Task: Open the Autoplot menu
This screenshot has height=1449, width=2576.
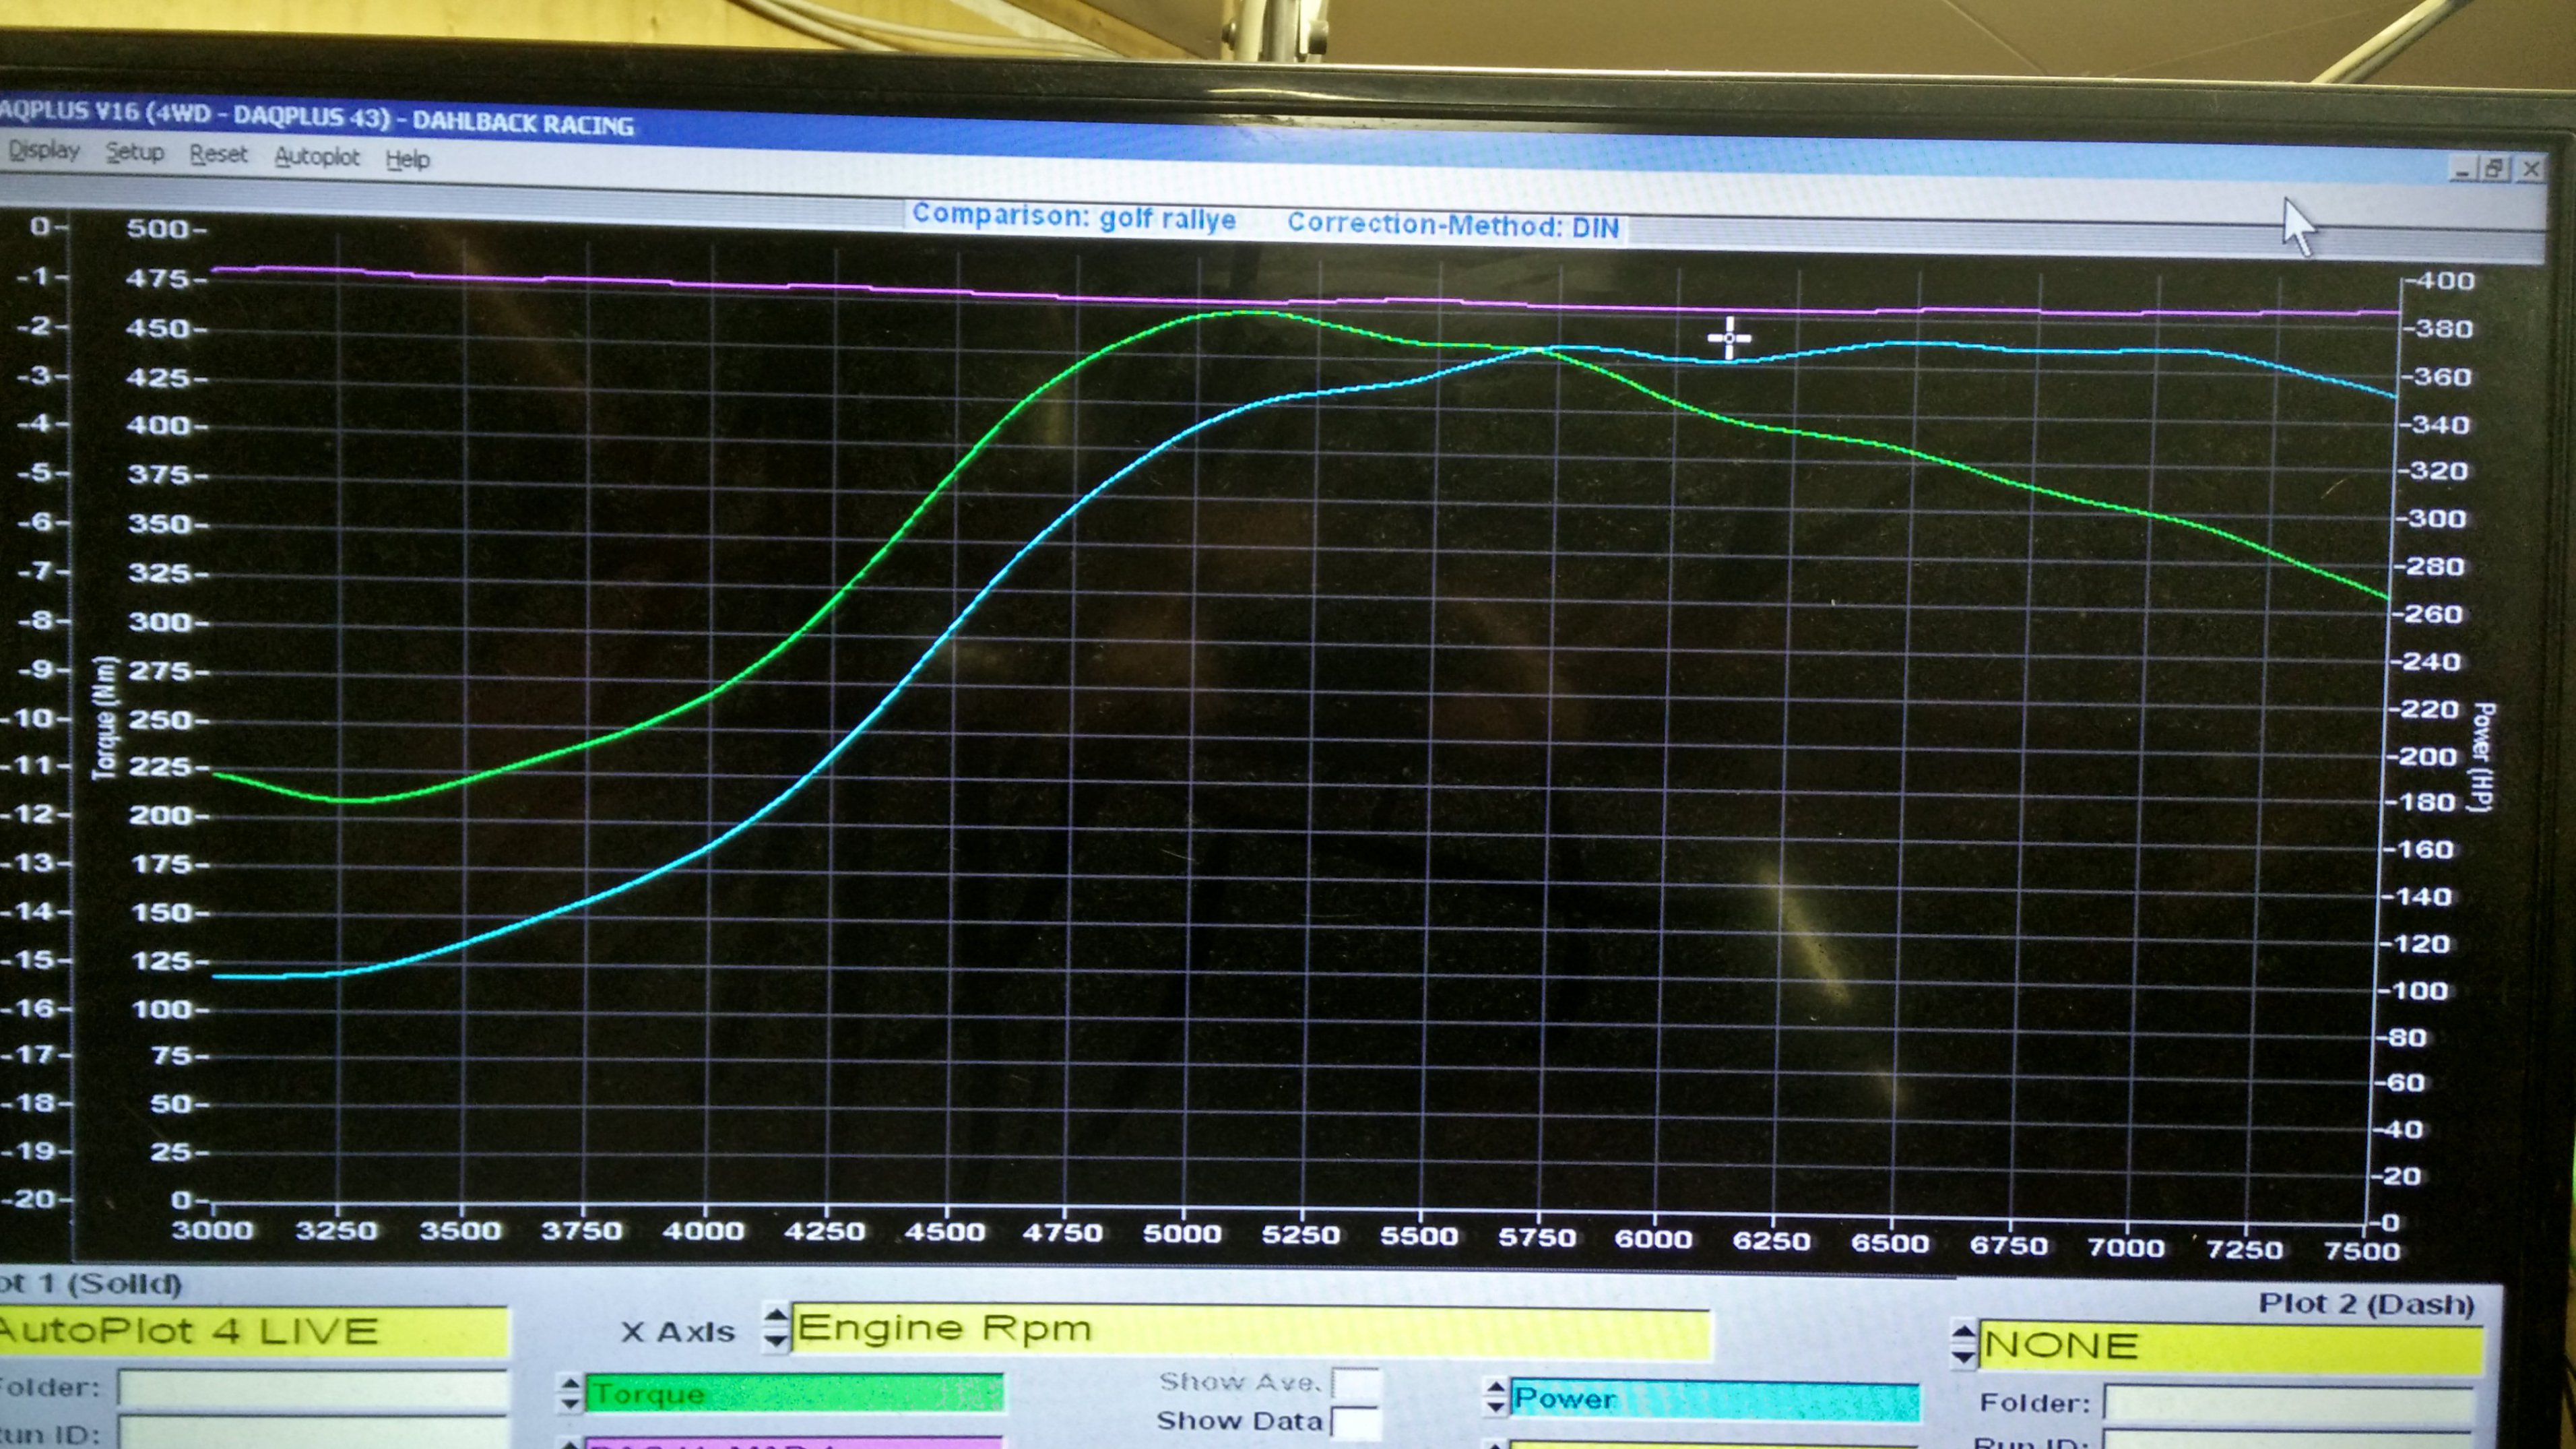Action: pyautogui.click(x=316, y=157)
